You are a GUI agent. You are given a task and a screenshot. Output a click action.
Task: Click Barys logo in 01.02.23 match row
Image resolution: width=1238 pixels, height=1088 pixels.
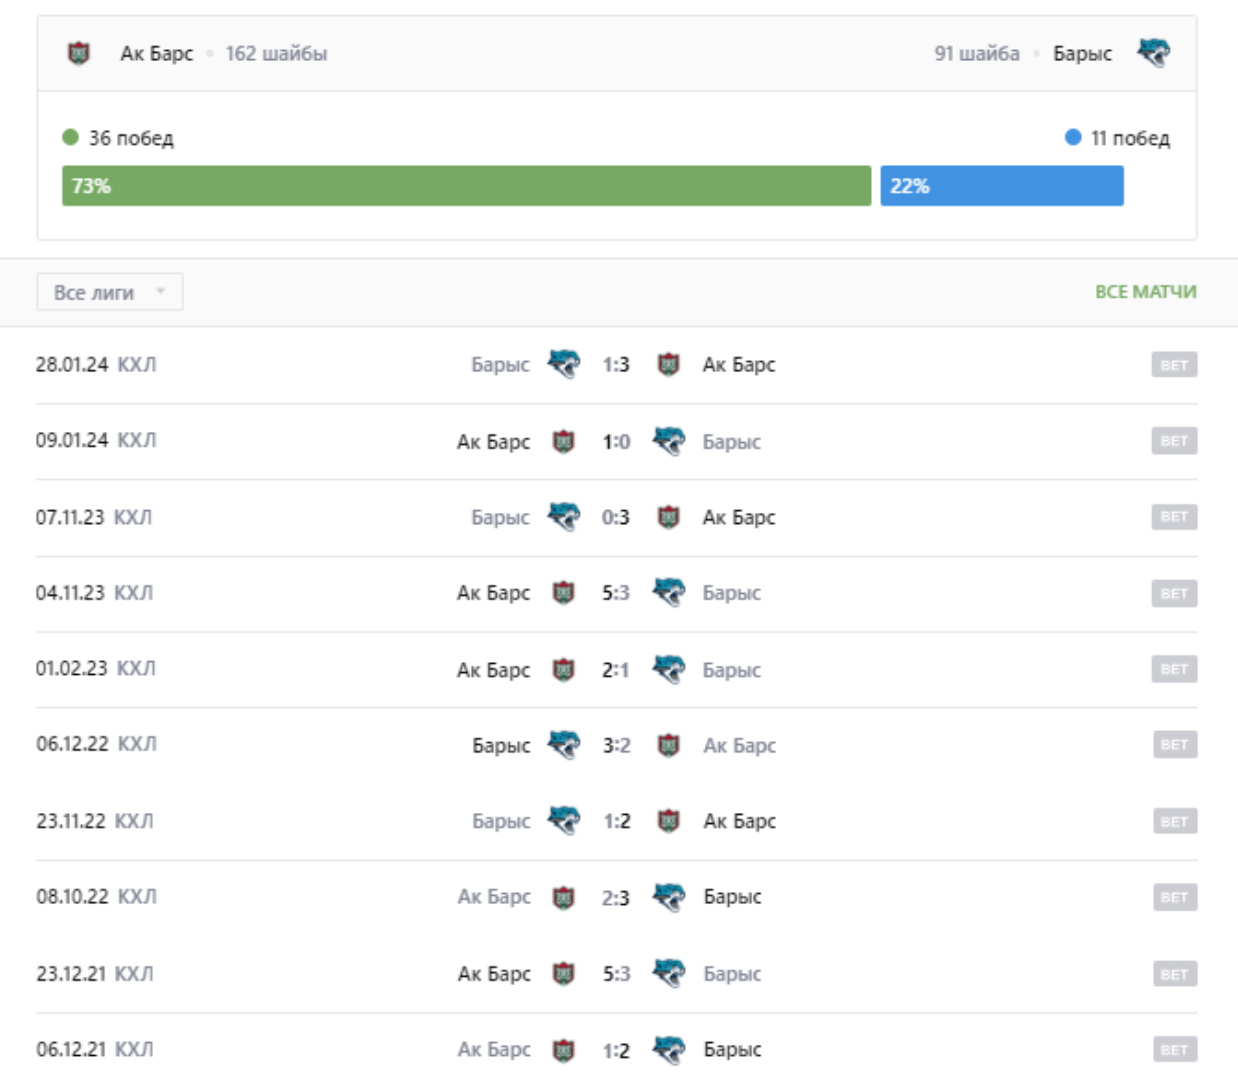tap(669, 669)
